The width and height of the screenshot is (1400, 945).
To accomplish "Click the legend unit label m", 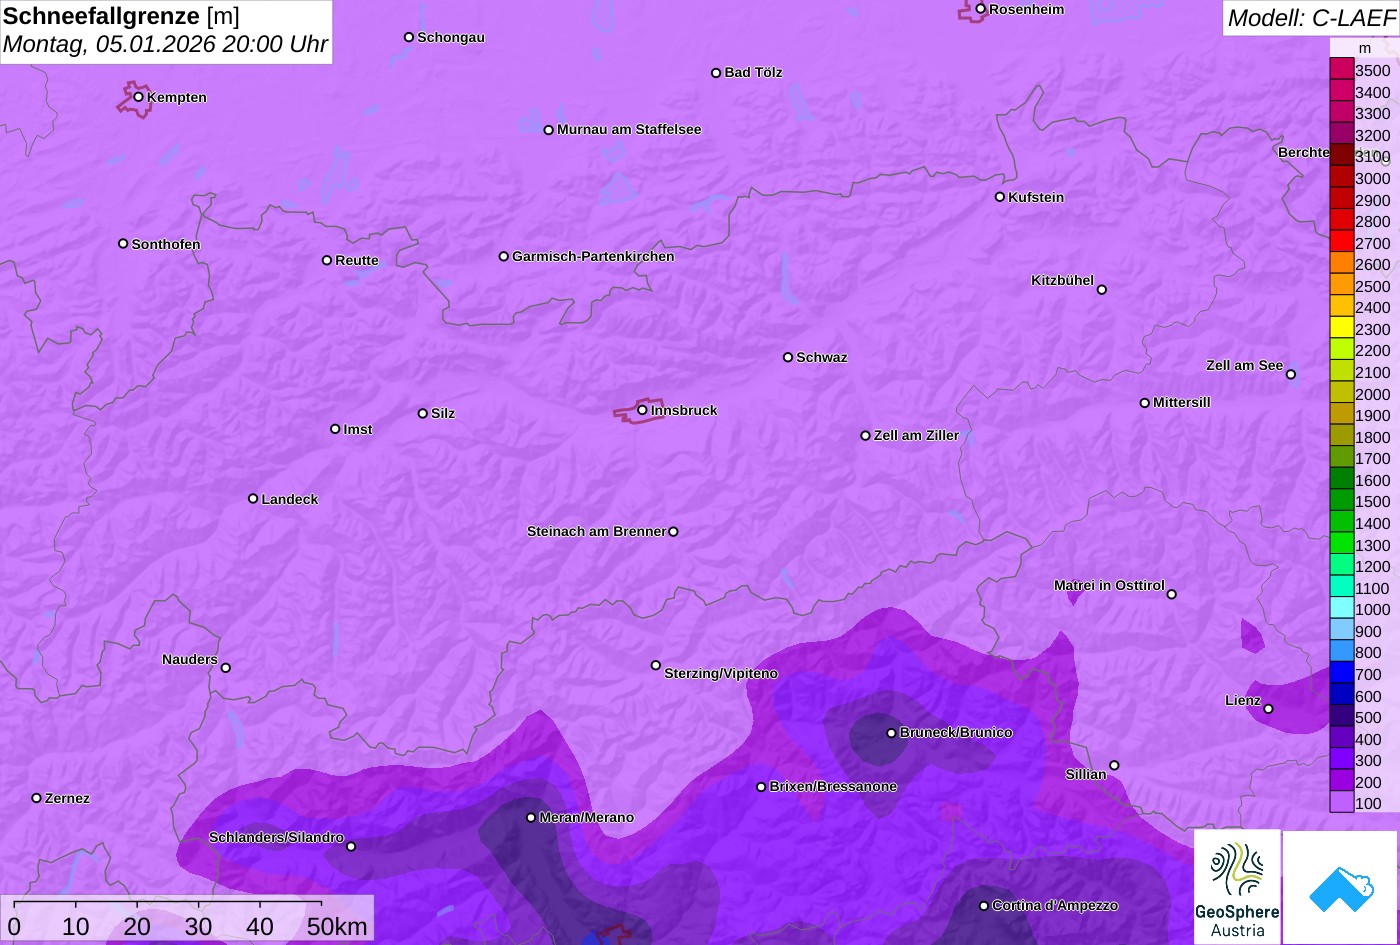I will click(1364, 48).
